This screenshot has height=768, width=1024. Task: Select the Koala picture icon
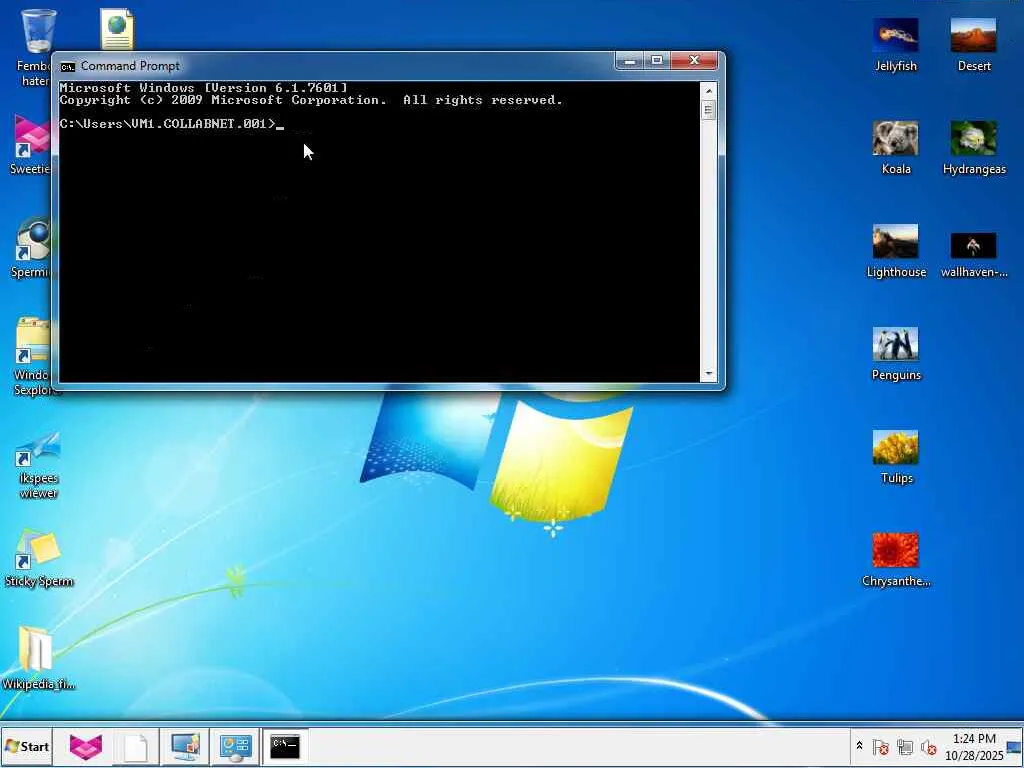[x=895, y=138]
